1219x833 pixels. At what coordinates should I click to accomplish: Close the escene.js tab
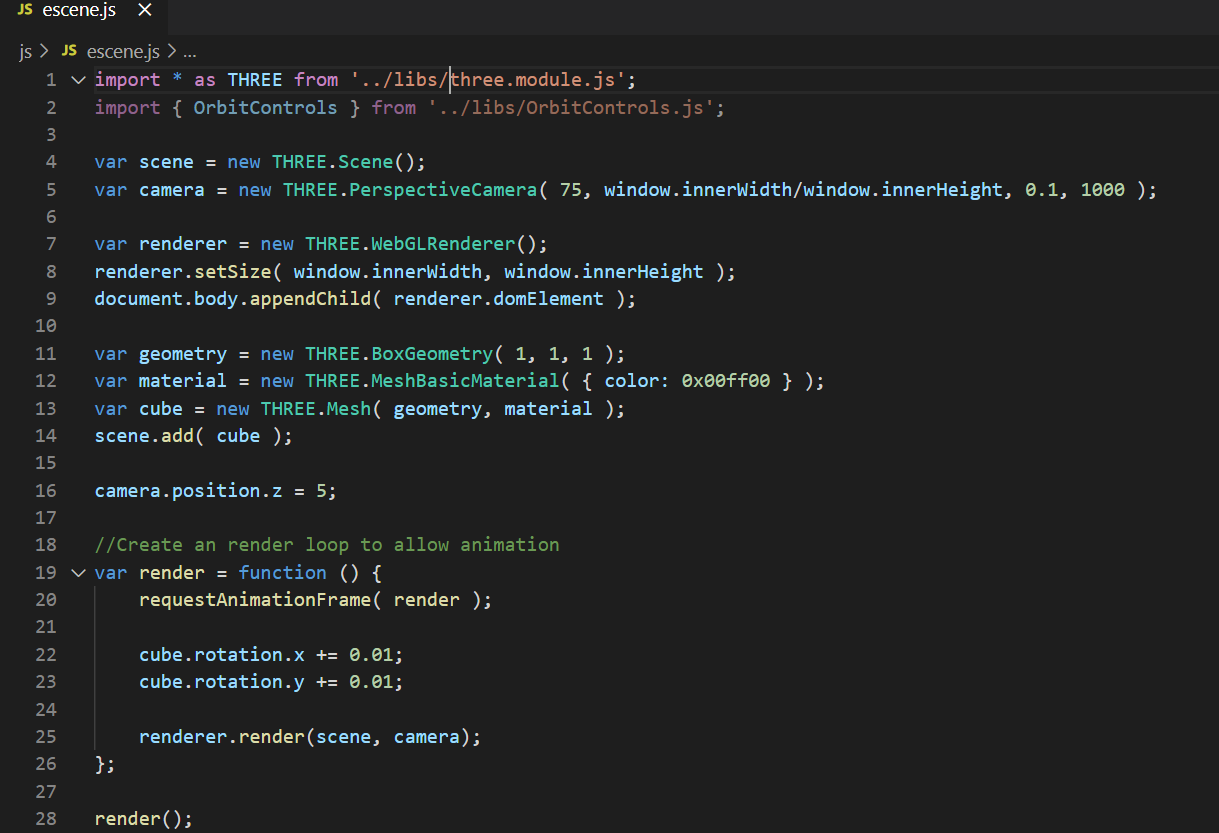click(144, 10)
